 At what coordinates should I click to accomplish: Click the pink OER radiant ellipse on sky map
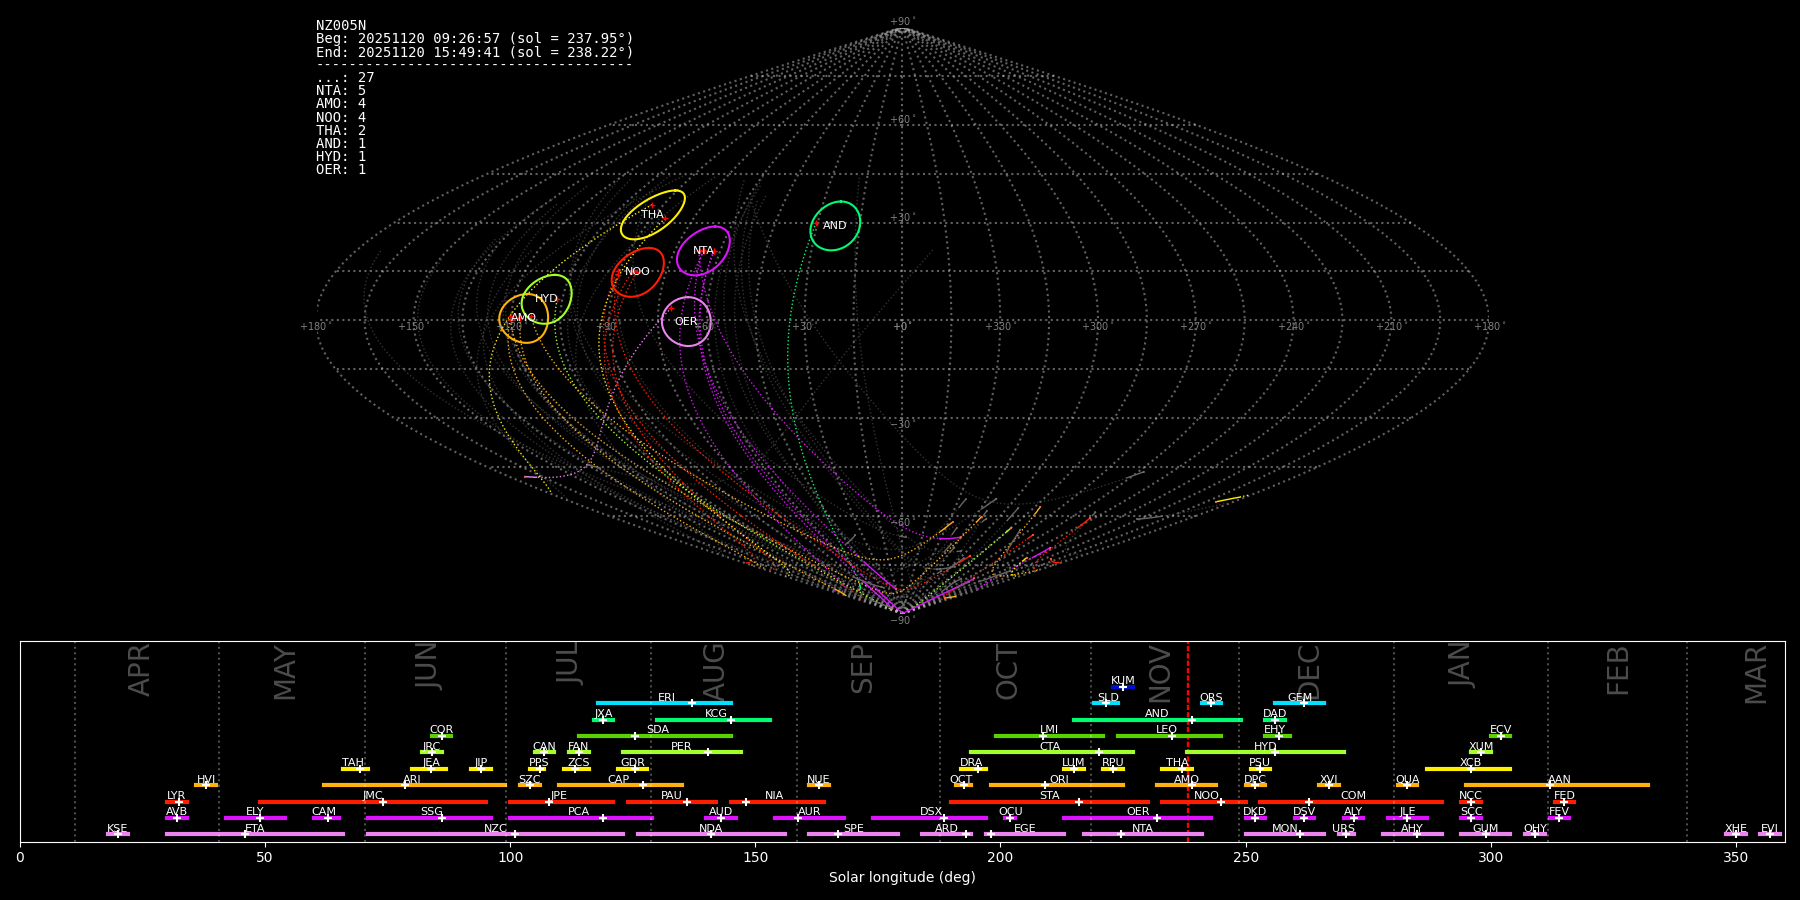686,322
